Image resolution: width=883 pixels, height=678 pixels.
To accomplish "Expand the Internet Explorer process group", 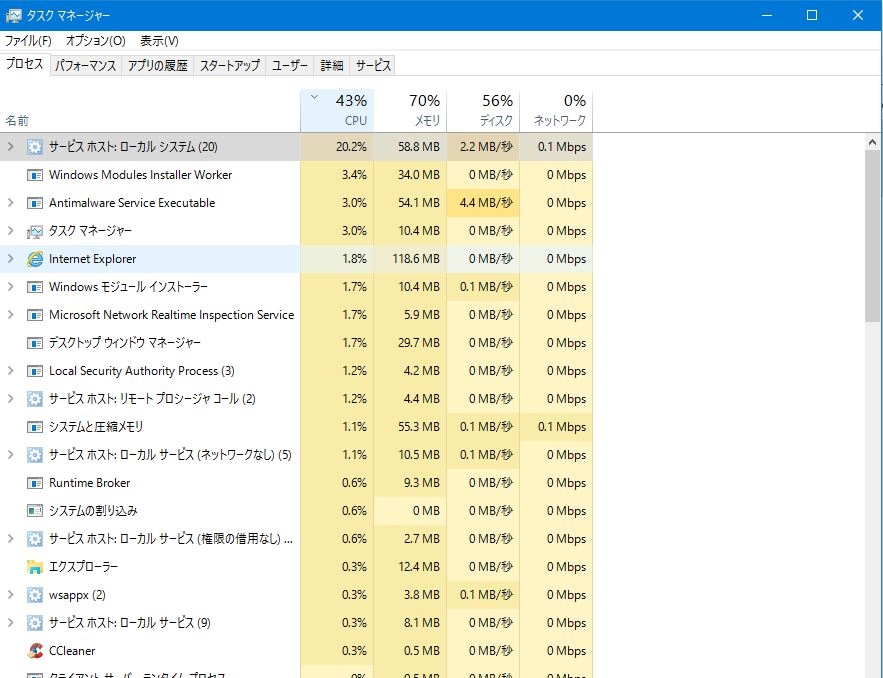I will tap(10, 259).
